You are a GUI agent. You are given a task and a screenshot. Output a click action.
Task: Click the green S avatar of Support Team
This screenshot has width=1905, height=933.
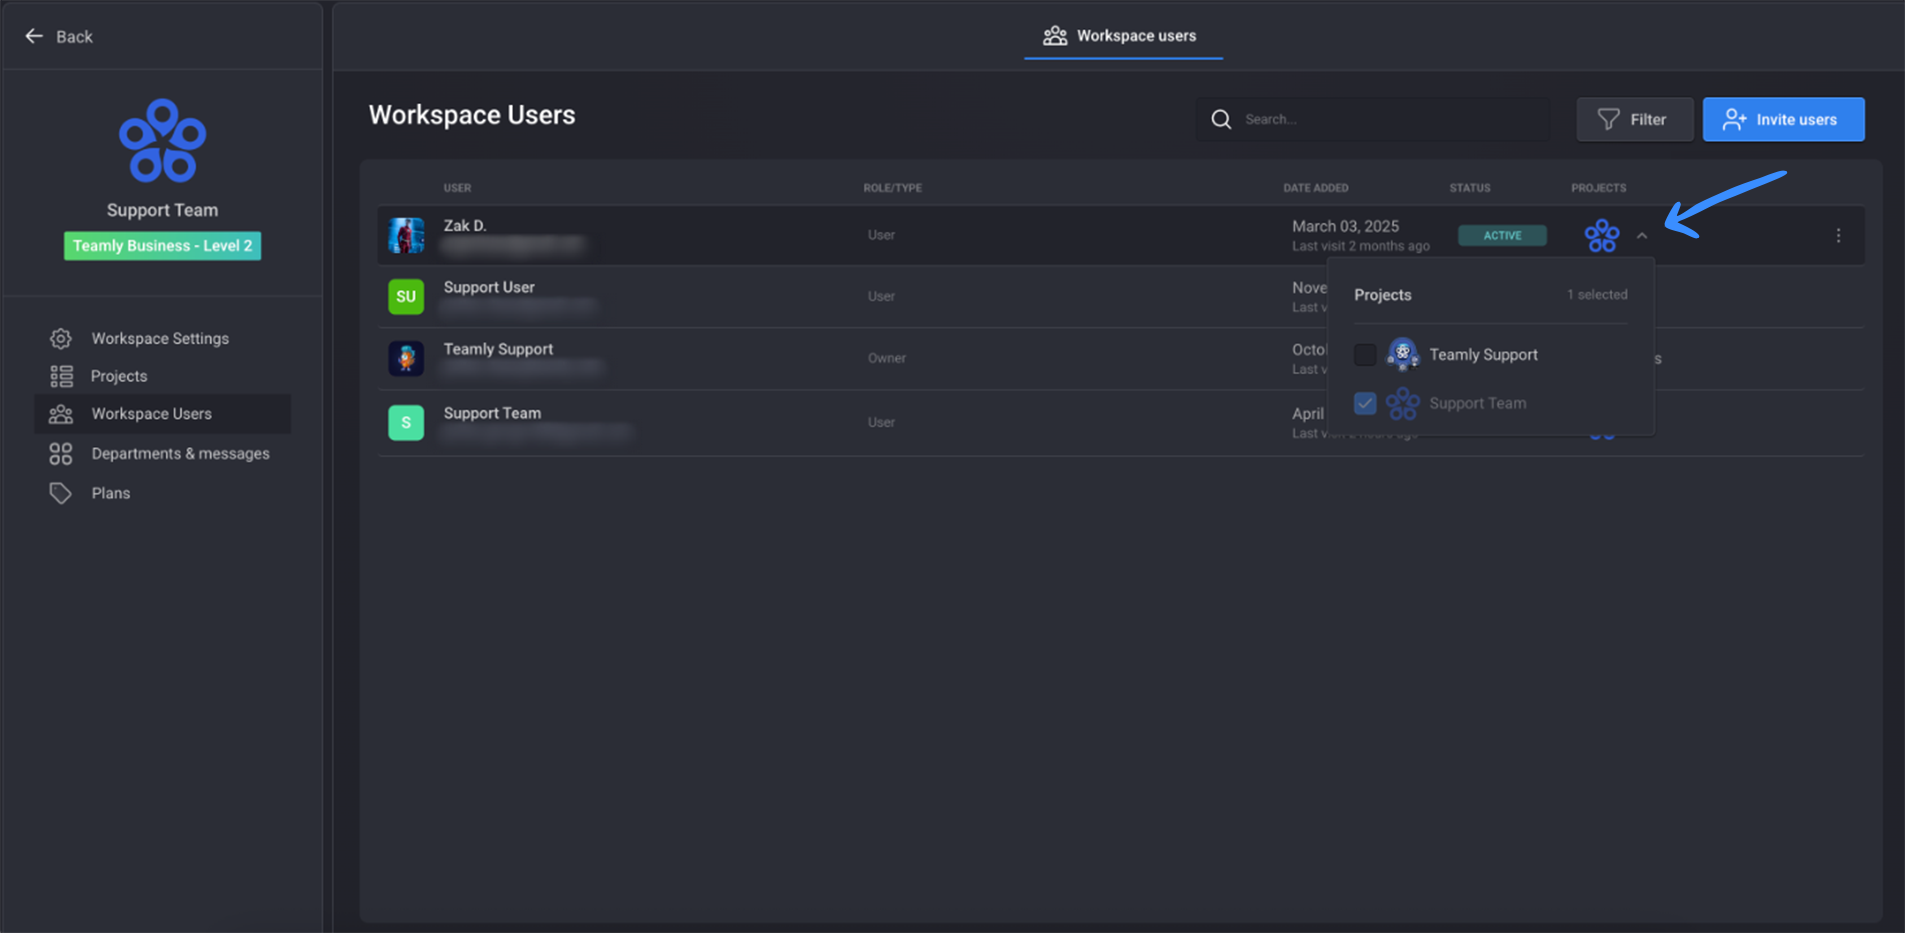coord(406,422)
